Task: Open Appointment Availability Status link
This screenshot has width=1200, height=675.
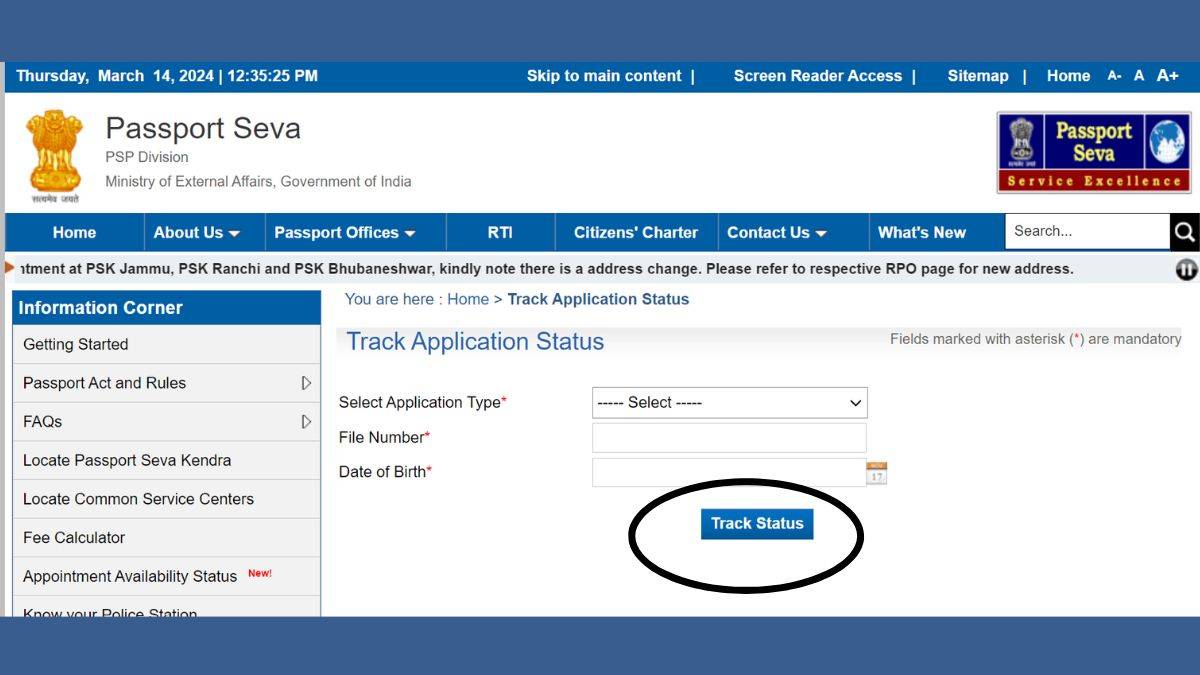Action: tap(166, 576)
